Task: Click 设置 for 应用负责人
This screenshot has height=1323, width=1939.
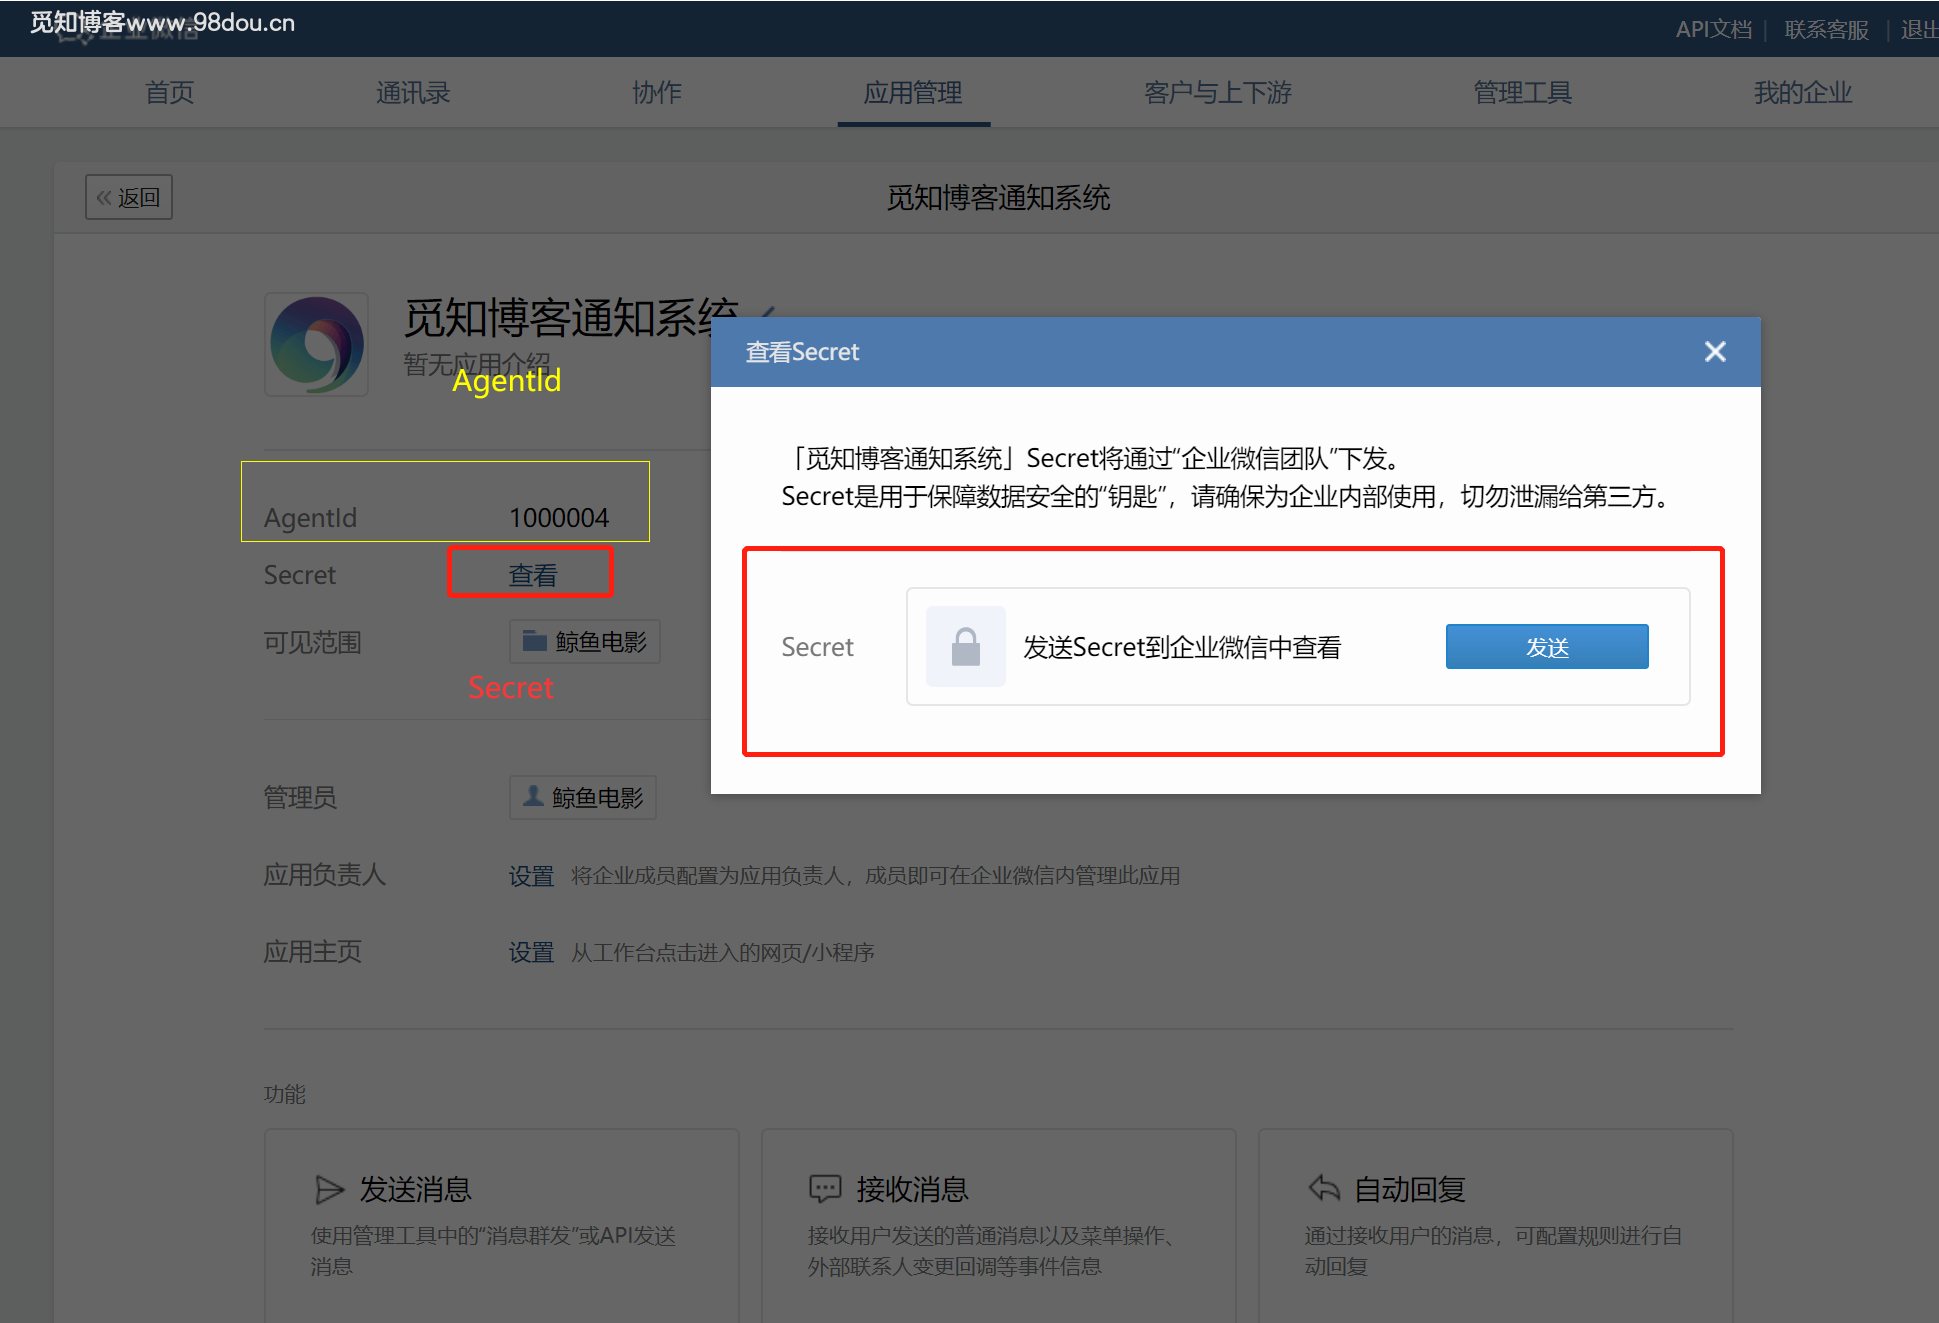Action: [531, 876]
